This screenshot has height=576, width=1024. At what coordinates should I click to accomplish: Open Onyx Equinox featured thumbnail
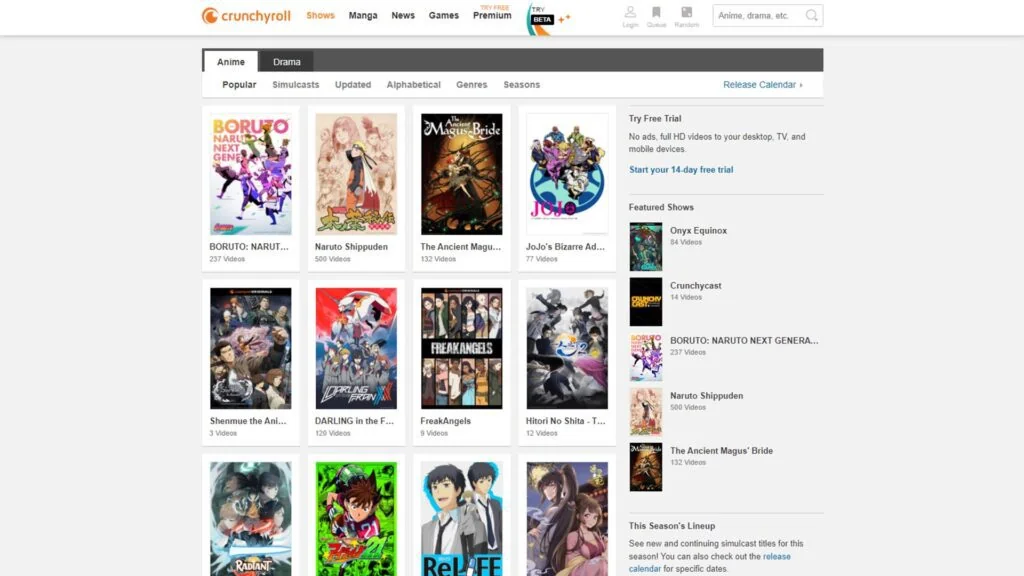pos(646,247)
